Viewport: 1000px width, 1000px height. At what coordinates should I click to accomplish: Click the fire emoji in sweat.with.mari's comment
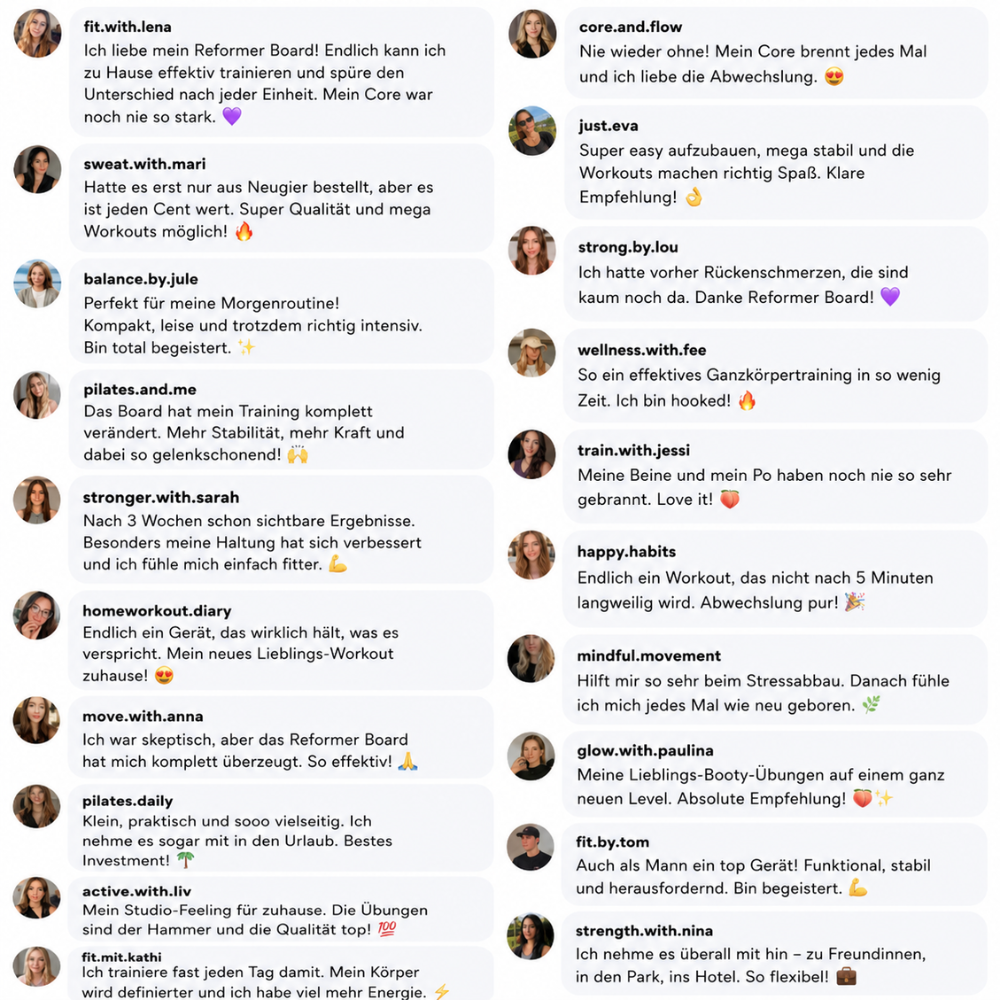(x=244, y=231)
